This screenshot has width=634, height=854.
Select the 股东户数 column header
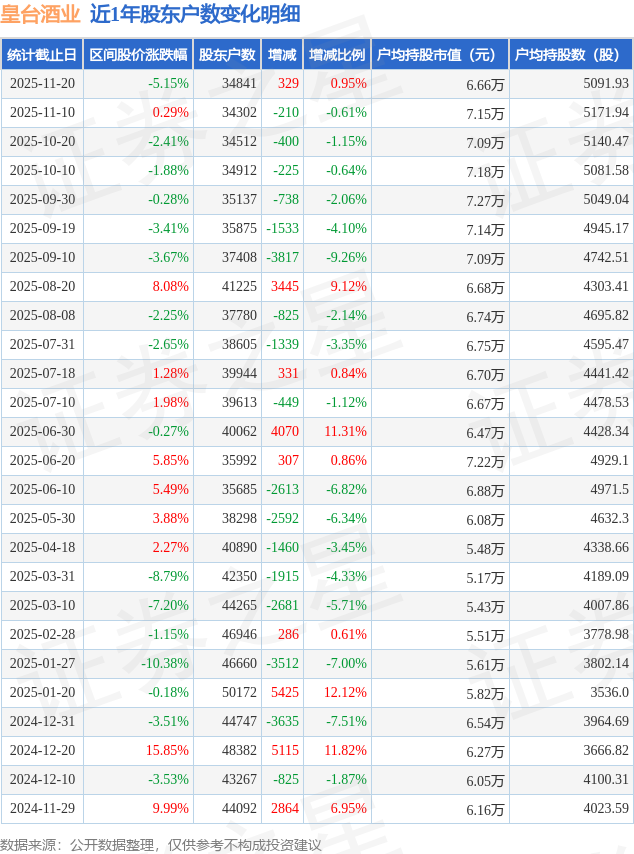(227, 55)
